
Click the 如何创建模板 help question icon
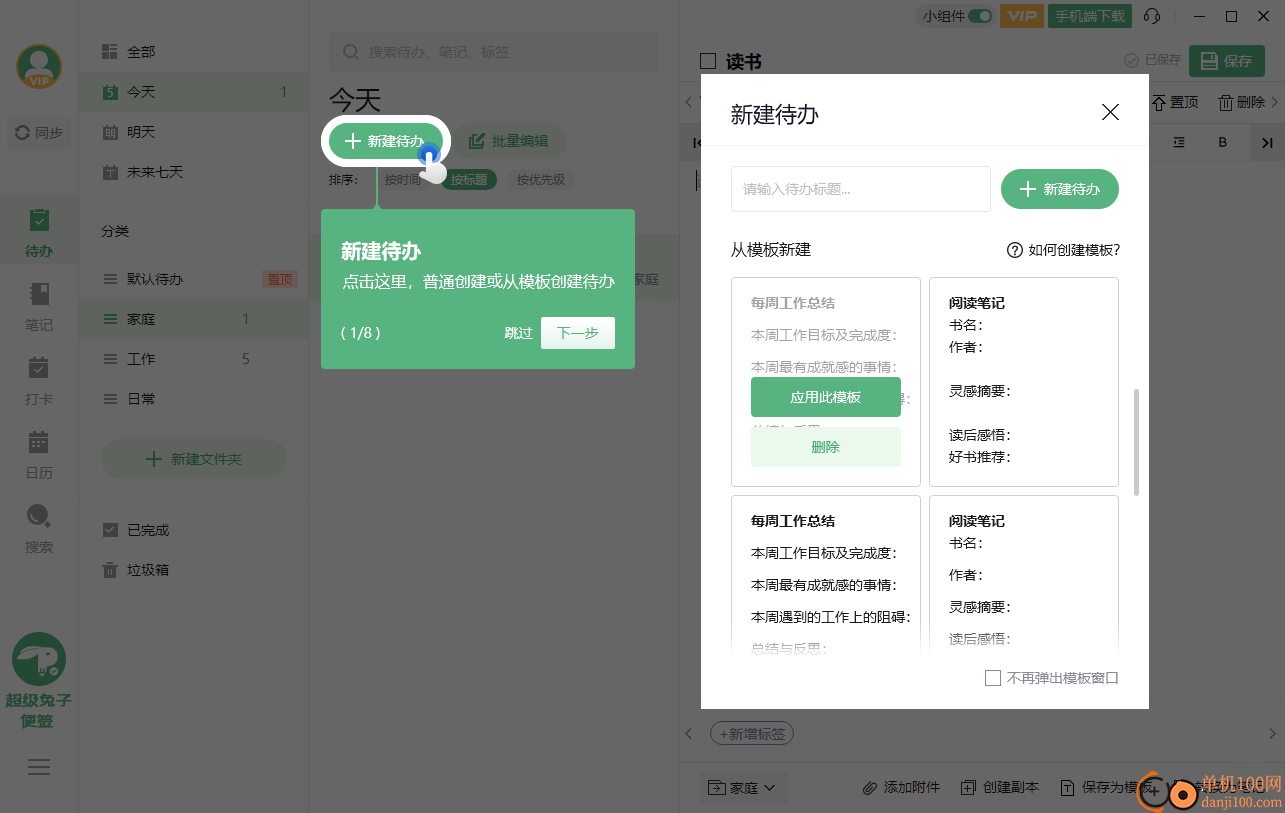point(1014,250)
